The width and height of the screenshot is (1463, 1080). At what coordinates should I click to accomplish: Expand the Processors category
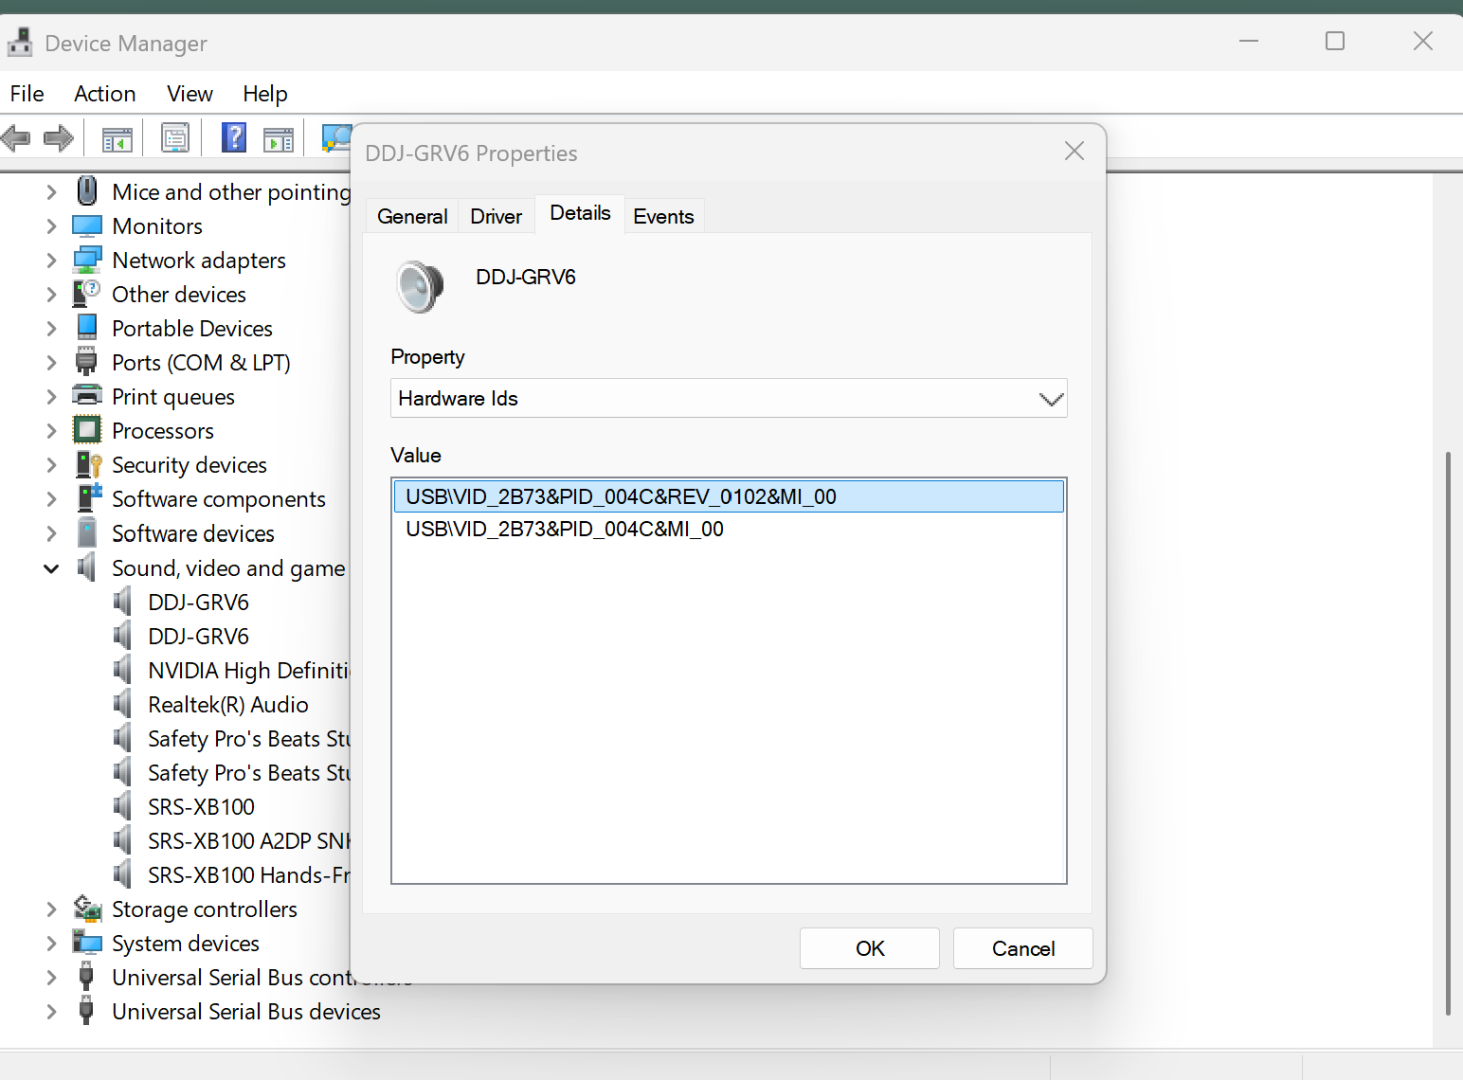pyautogui.click(x=51, y=431)
